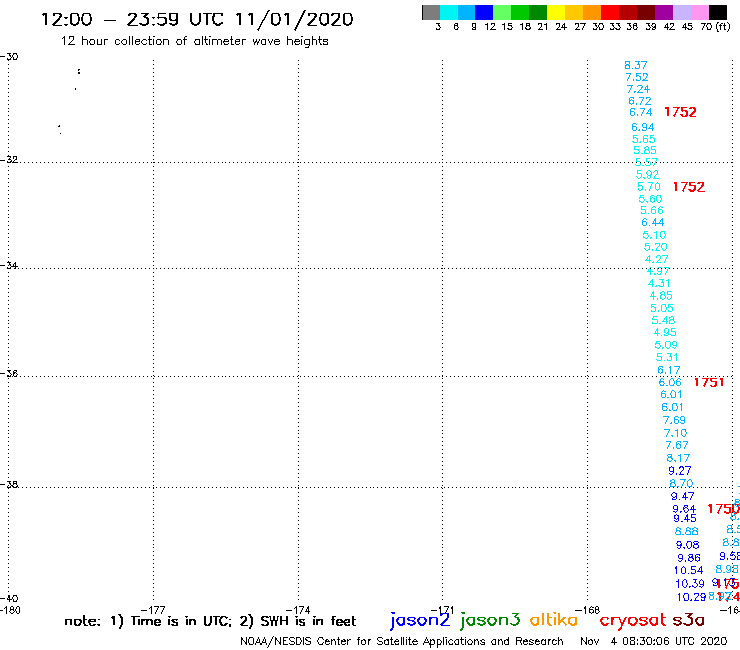
Task: Click the 1752 time label beside 5.70
Action: (689, 187)
